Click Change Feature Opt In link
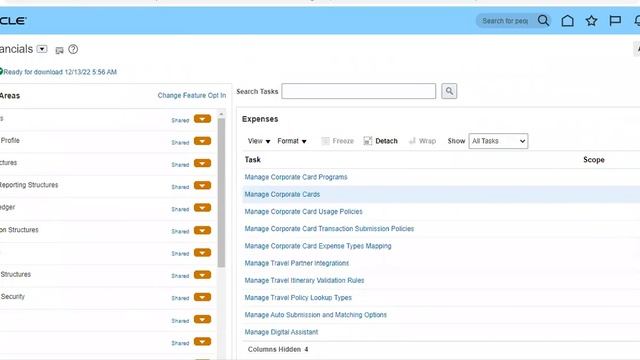640x360 pixels. coord(191,95)
